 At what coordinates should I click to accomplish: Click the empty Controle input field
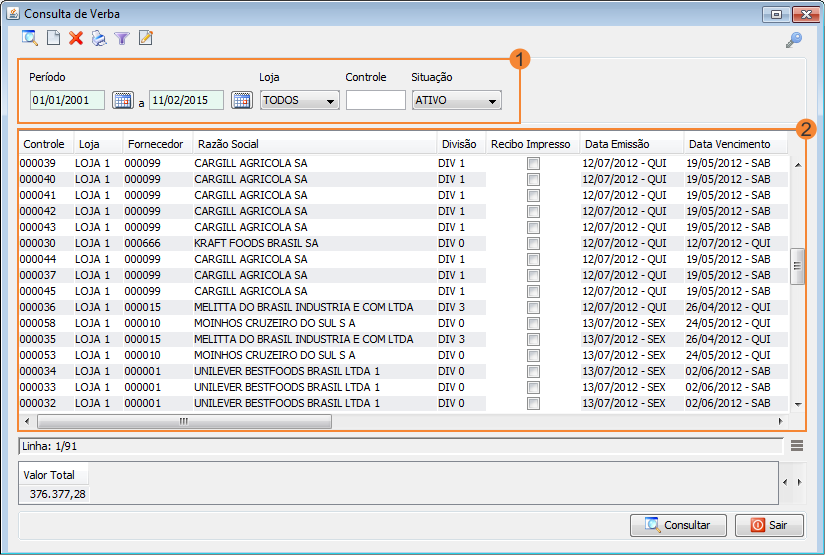pos(376,100)
